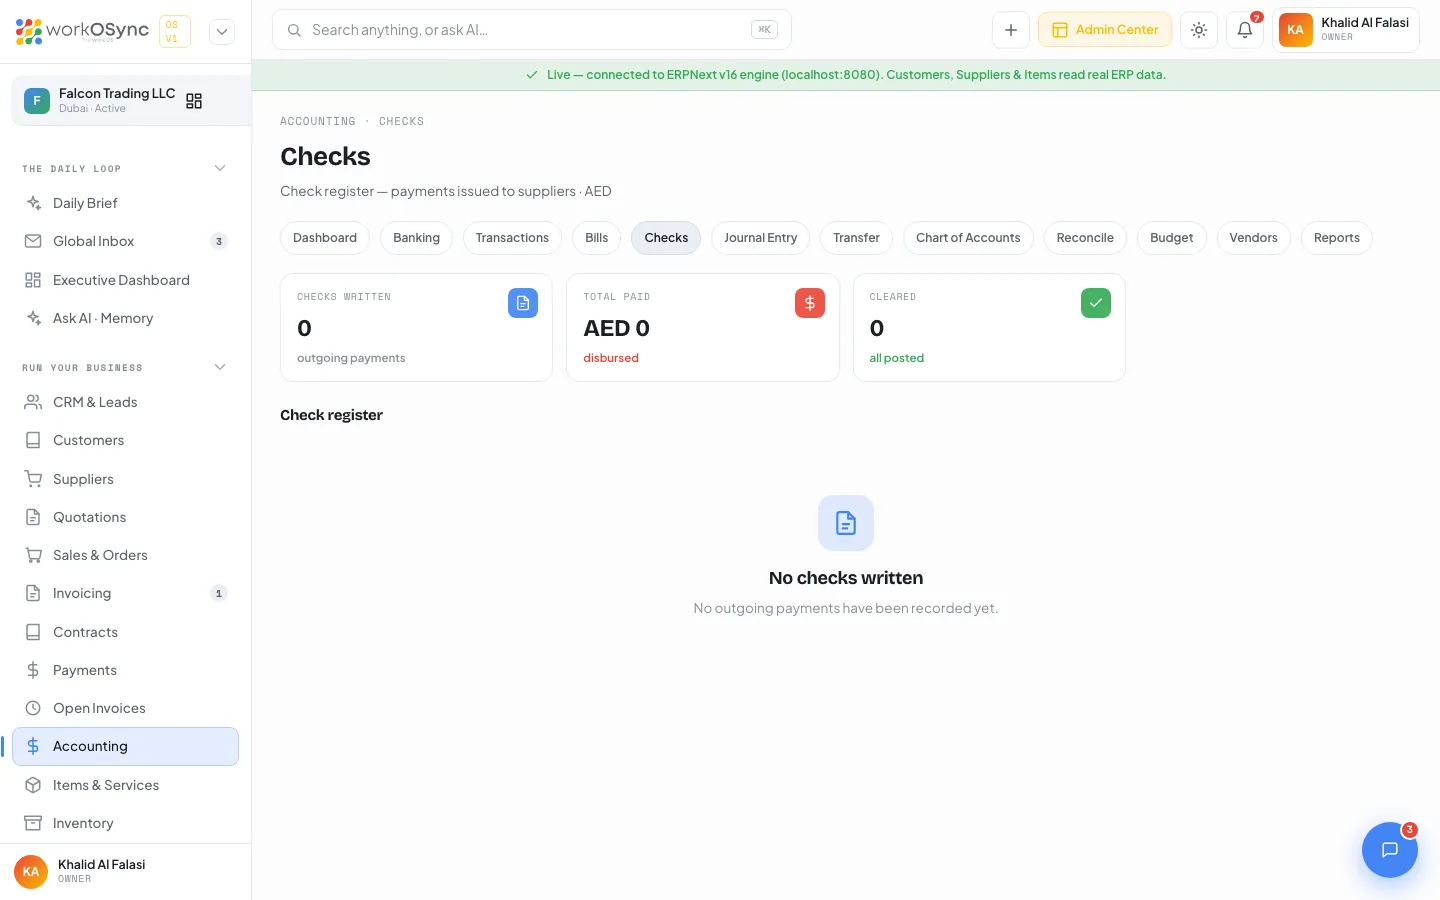The width and height of the screenshot is (1440, 900).
Task: Toggle light/dark theme sun icon
Action: 1199,30
